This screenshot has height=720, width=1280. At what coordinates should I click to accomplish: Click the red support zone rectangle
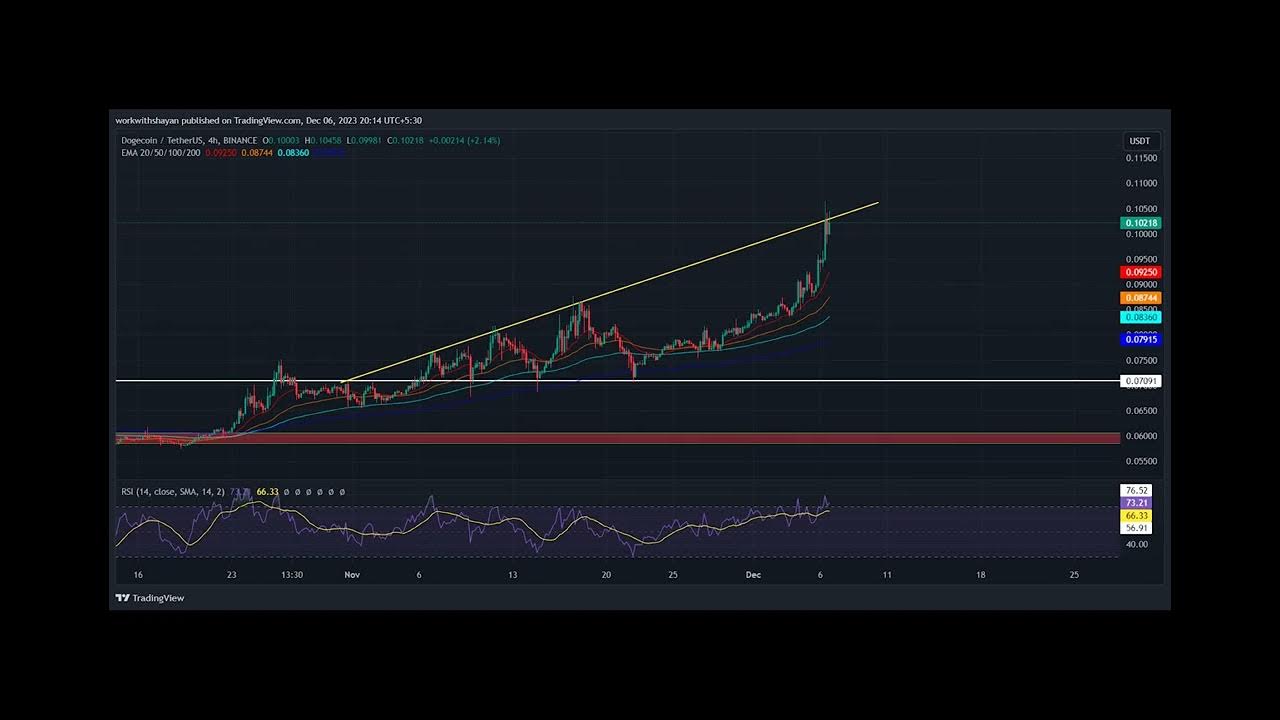tap(600, 438)
